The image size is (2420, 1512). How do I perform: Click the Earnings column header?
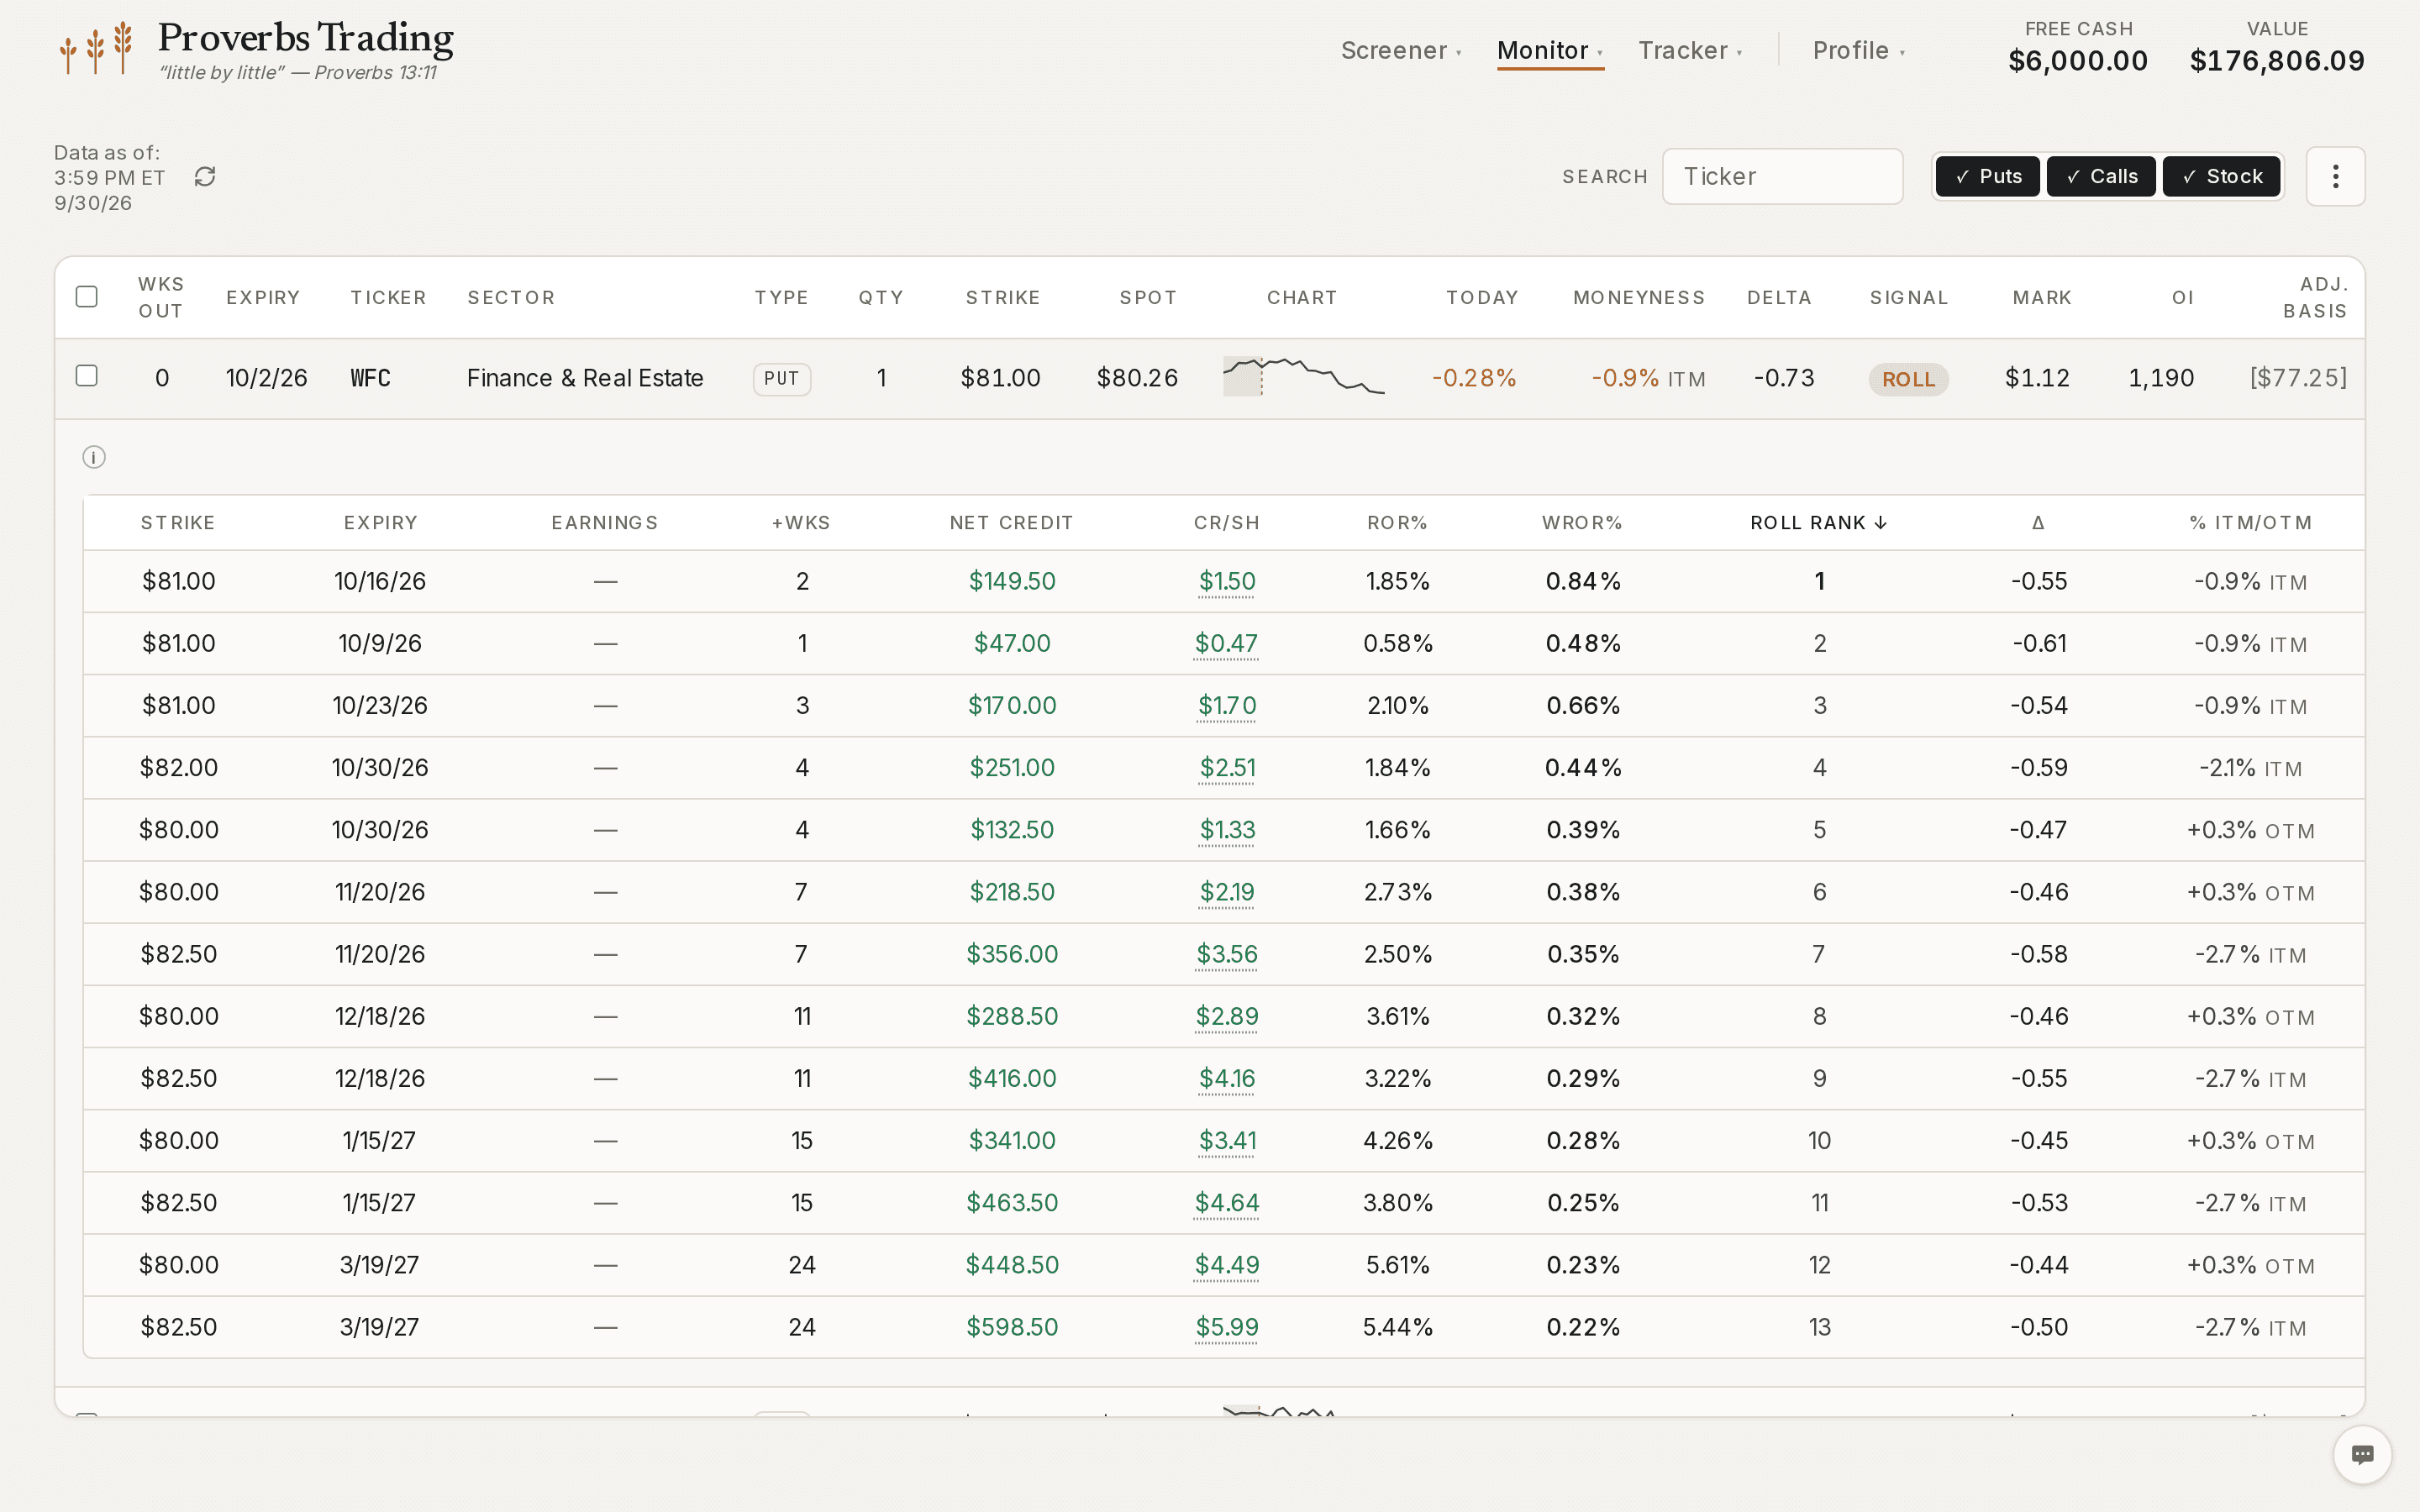[605, 523]
